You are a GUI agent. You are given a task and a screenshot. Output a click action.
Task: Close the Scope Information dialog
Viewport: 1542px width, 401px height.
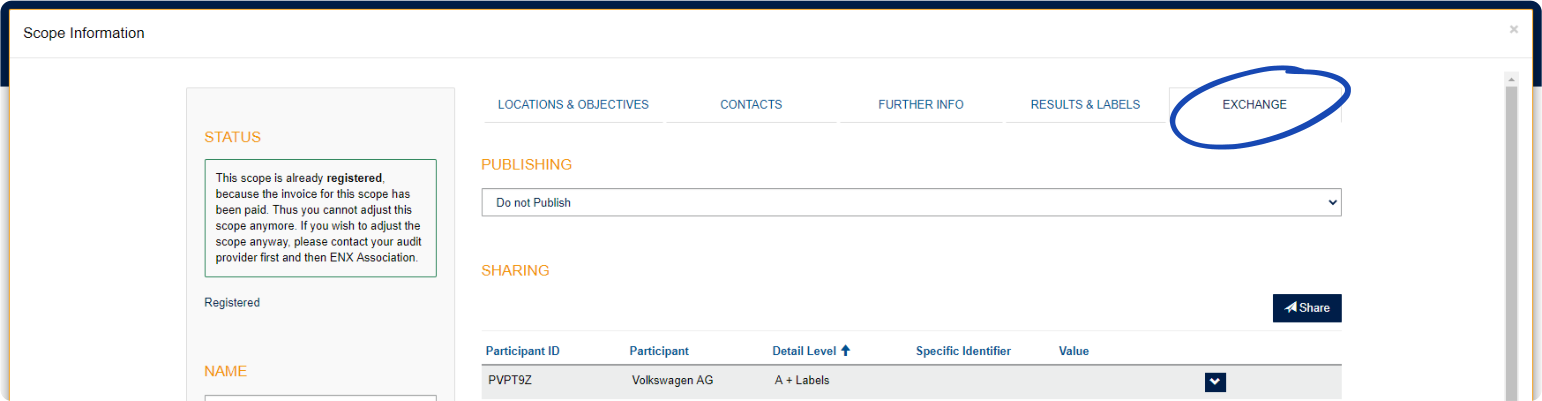coord(1513,30)
